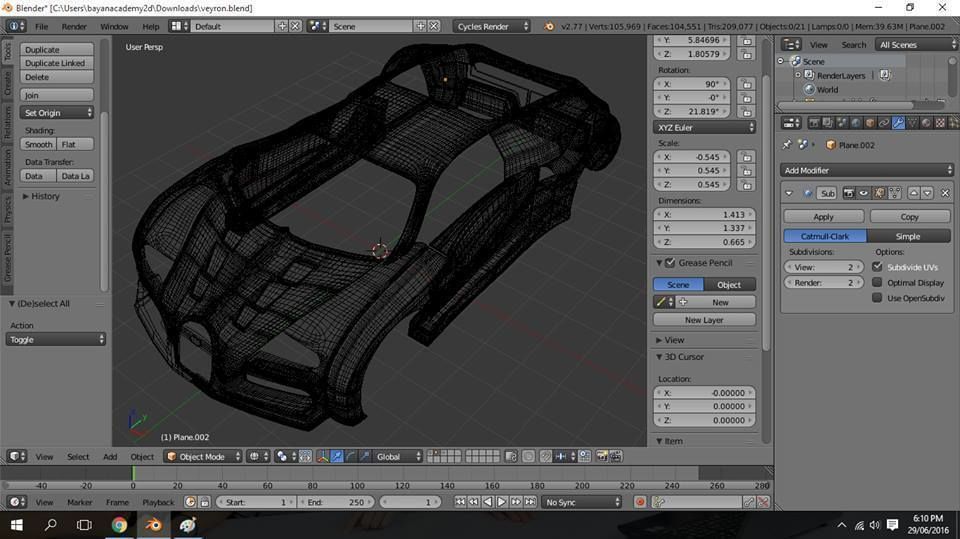Select the Simple subdivision type
Image resolution: width=960 pixels, height=539 pixels.
pos(909,236)
